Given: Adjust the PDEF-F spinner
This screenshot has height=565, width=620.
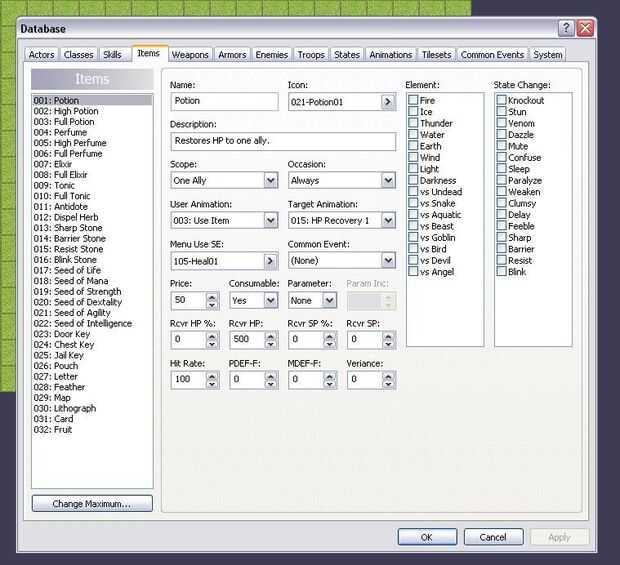Looking at the screenshot, I should click(271, 380).
